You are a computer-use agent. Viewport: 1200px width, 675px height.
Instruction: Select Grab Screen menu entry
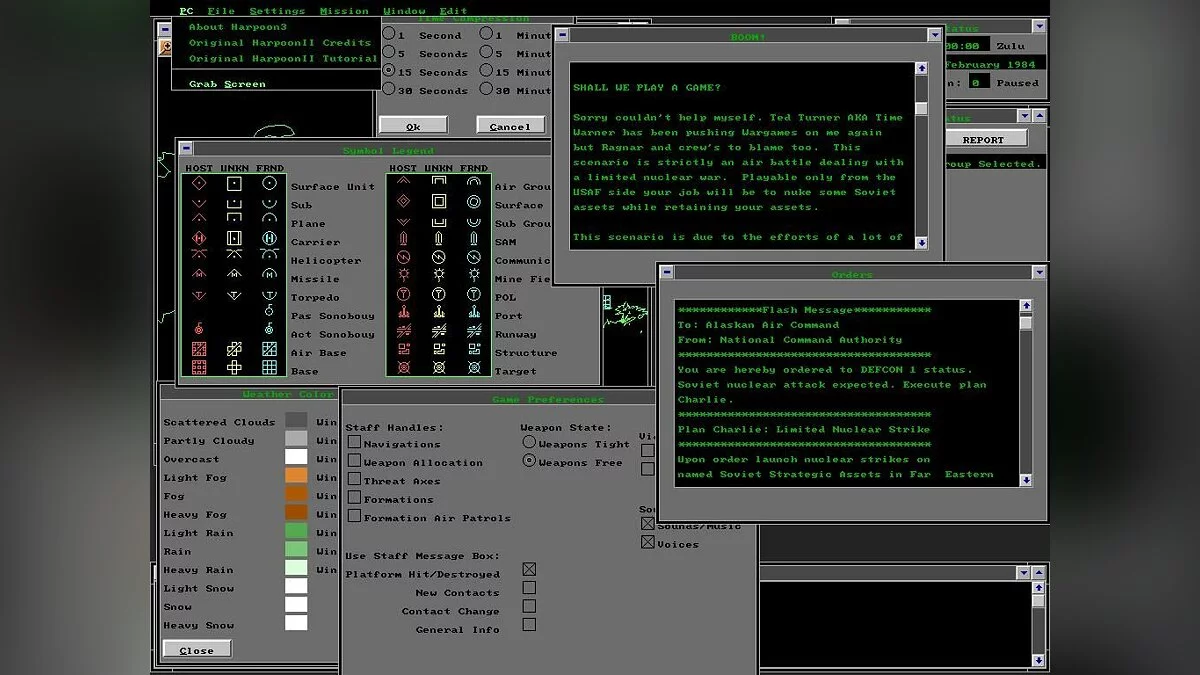[227, 84]
